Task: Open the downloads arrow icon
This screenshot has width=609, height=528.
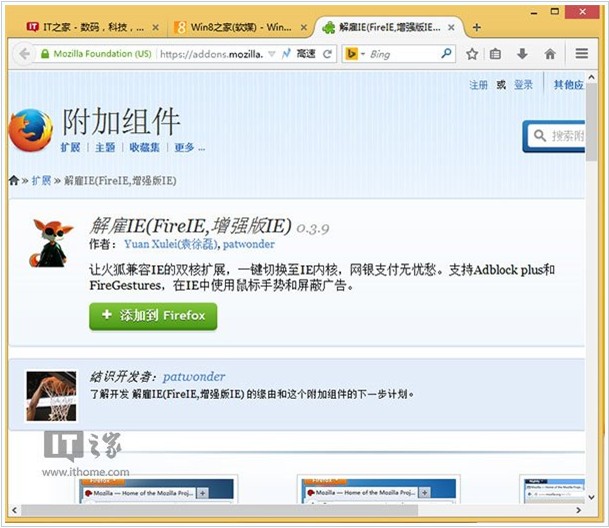Action: point(522,54)
